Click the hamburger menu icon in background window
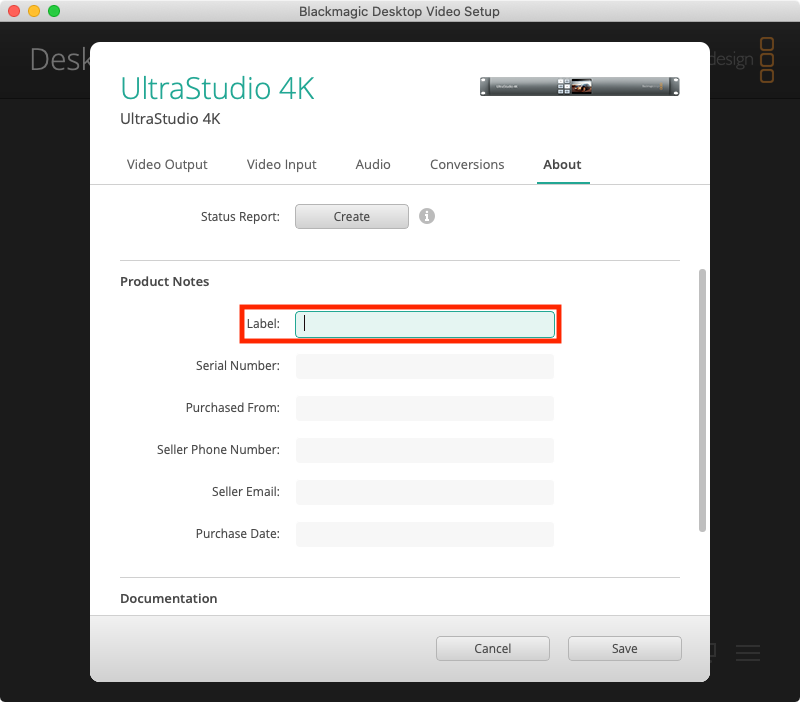This screenshot has height=702, width=800. (x=748, y=653)
